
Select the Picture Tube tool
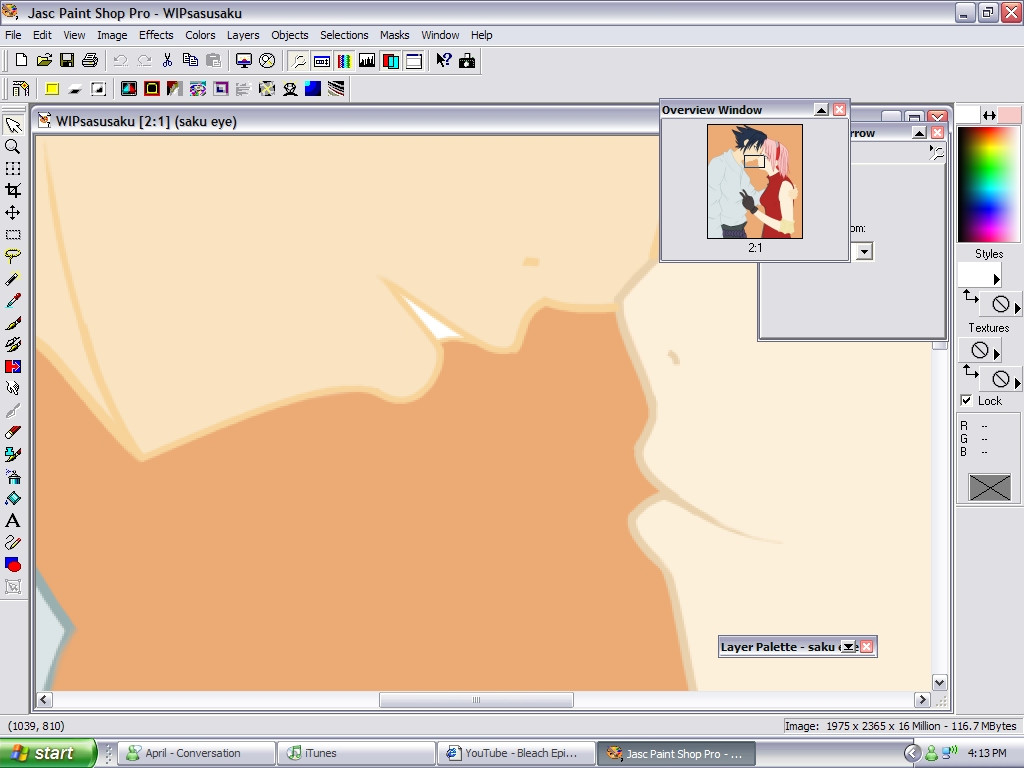pyautogui.click(x=13, y=455)
